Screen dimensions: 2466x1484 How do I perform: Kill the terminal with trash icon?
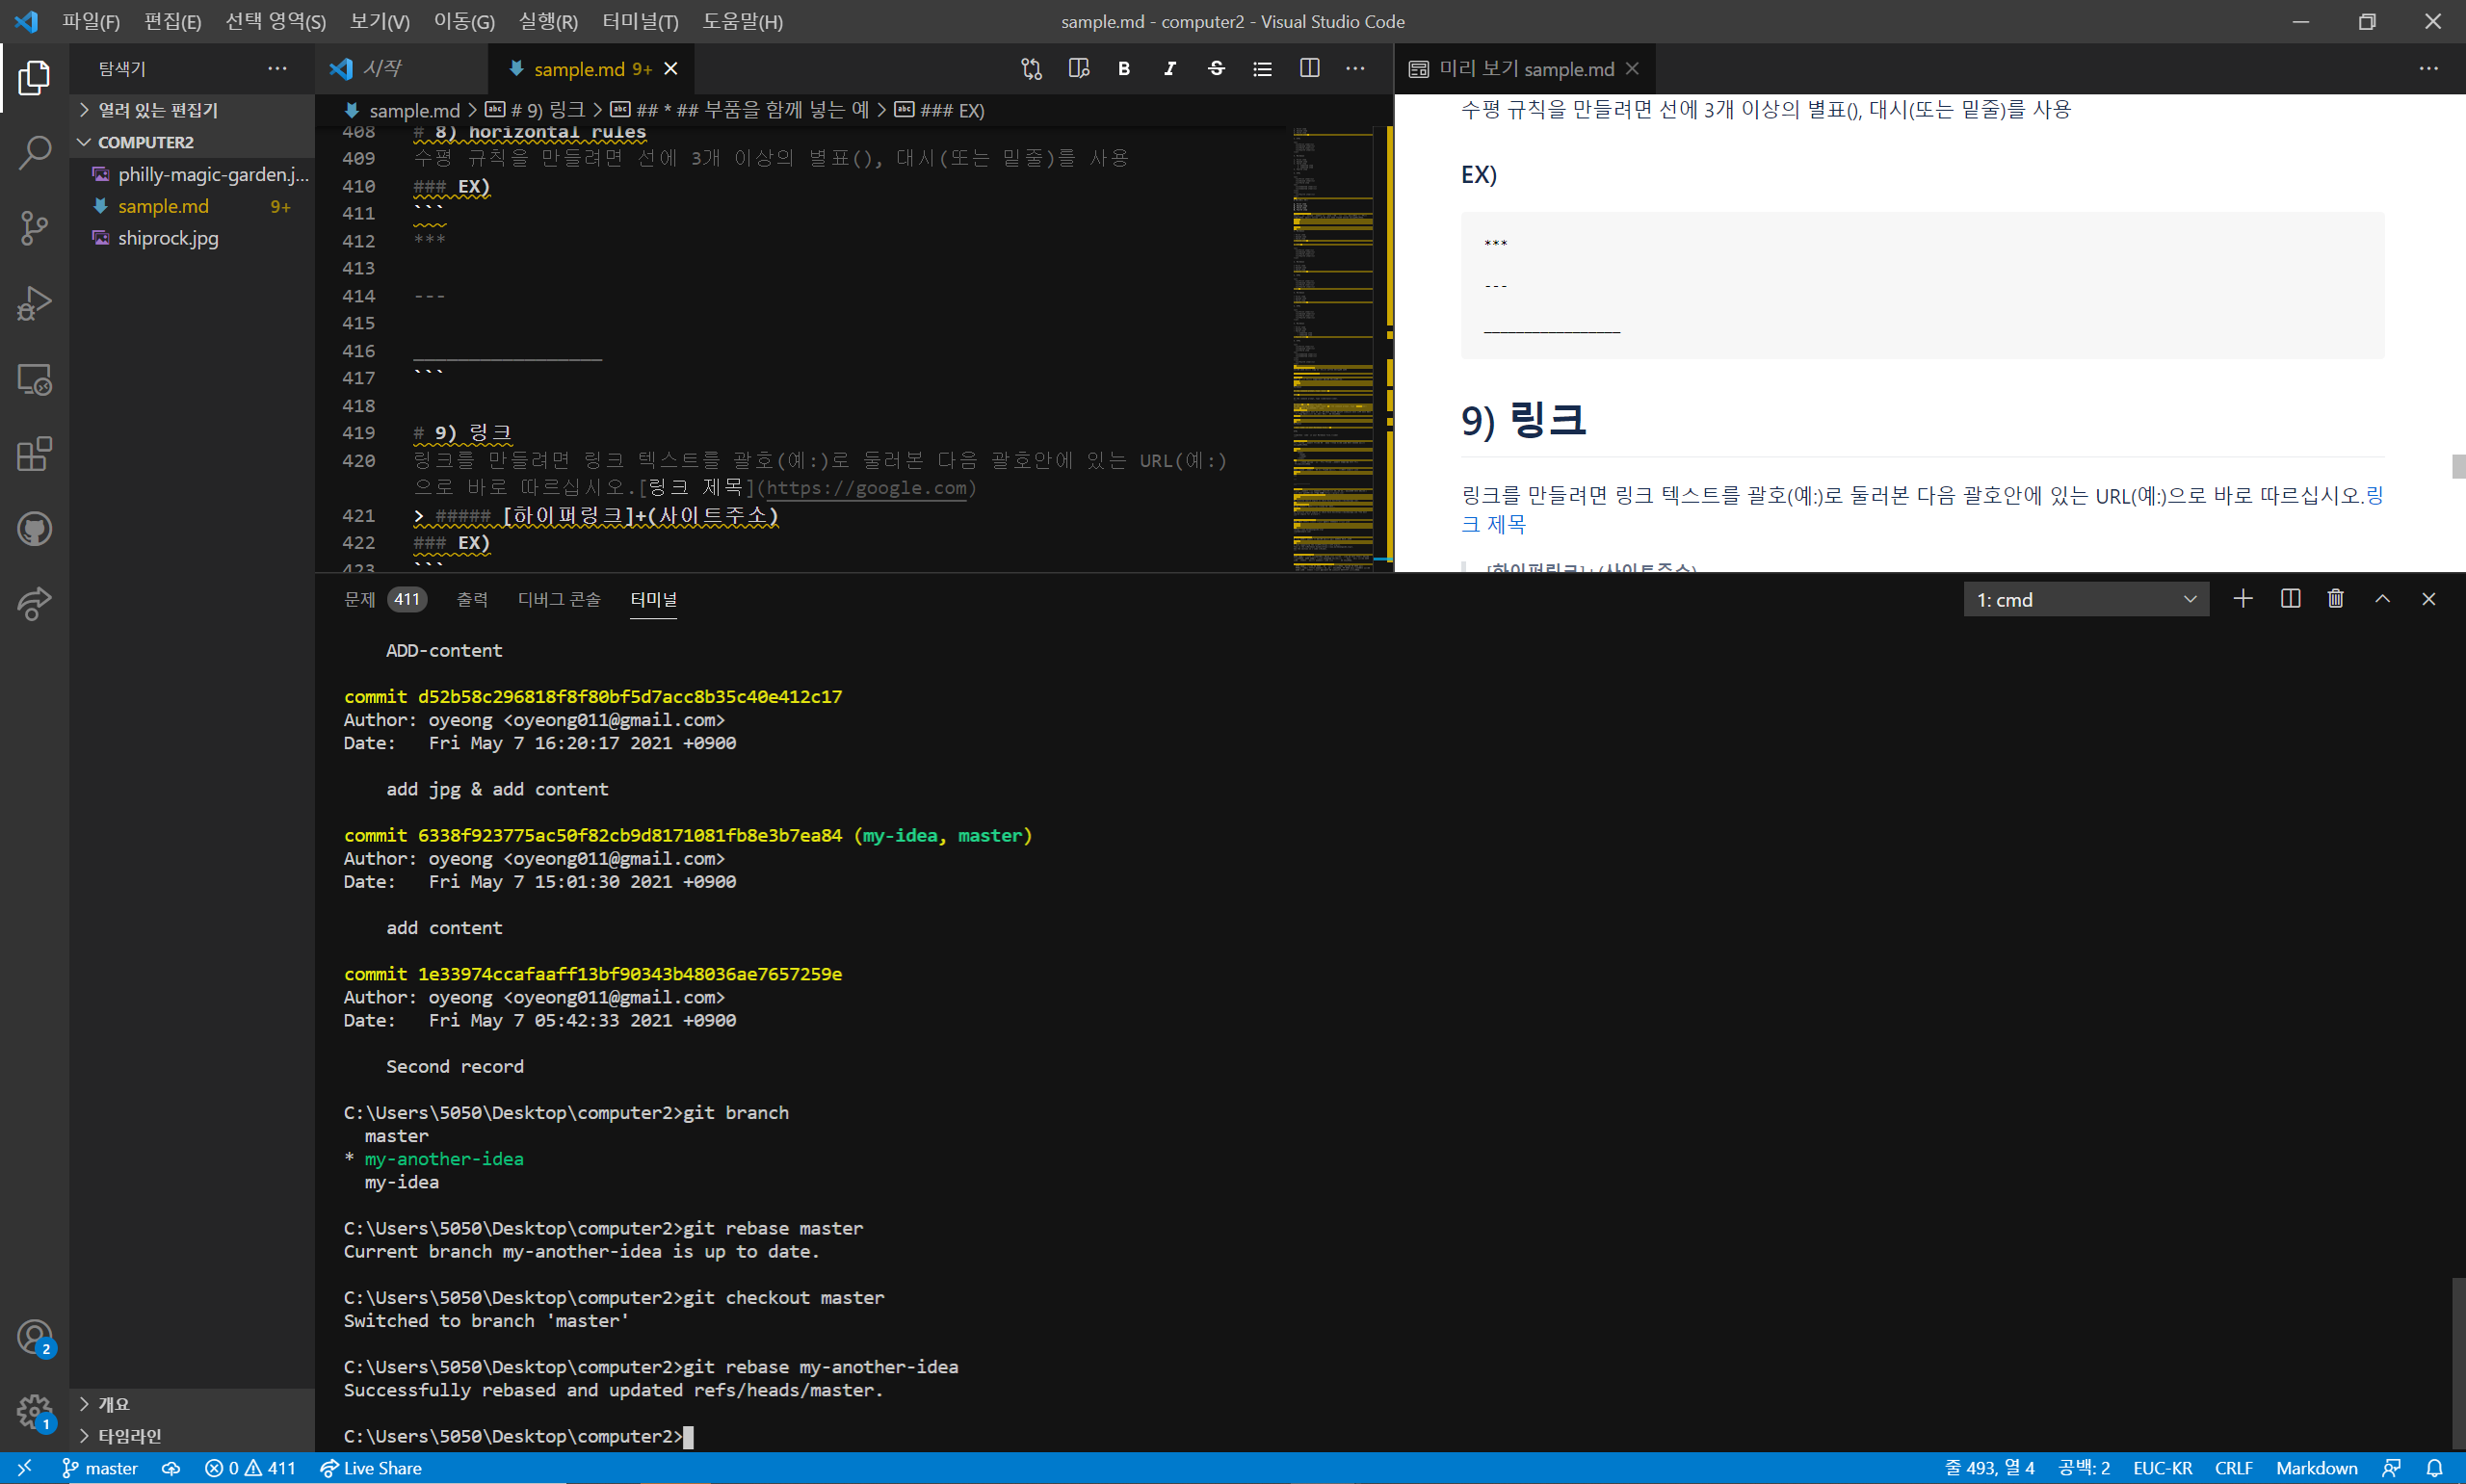point(2335,599)
